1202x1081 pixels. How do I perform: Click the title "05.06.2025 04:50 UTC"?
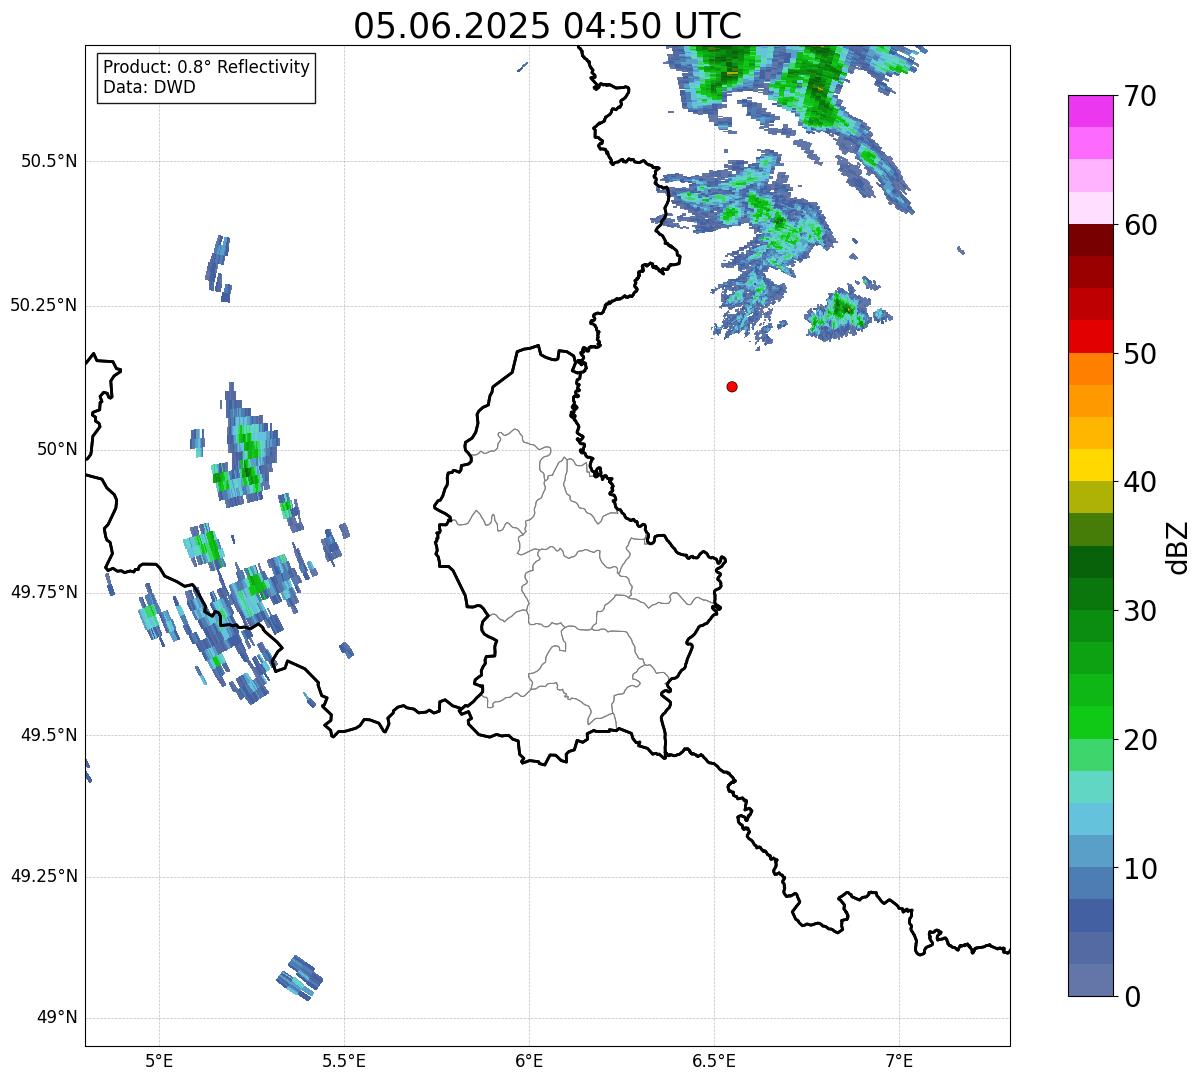tap(548, 26)
